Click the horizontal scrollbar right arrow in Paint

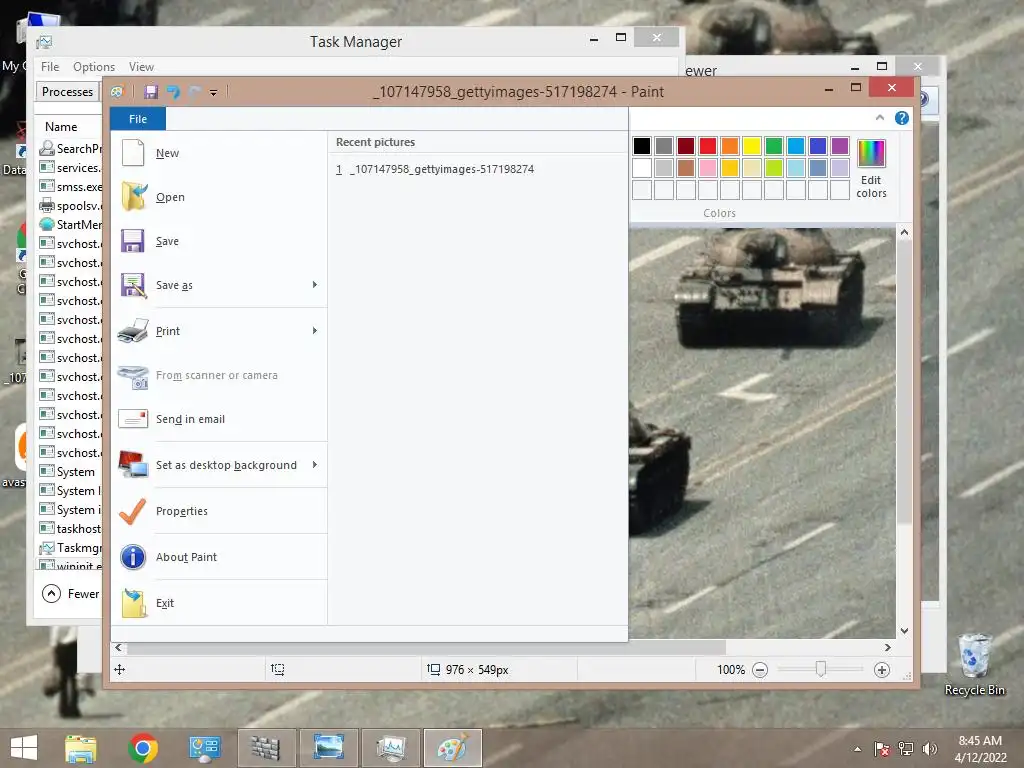pos(888,648)
